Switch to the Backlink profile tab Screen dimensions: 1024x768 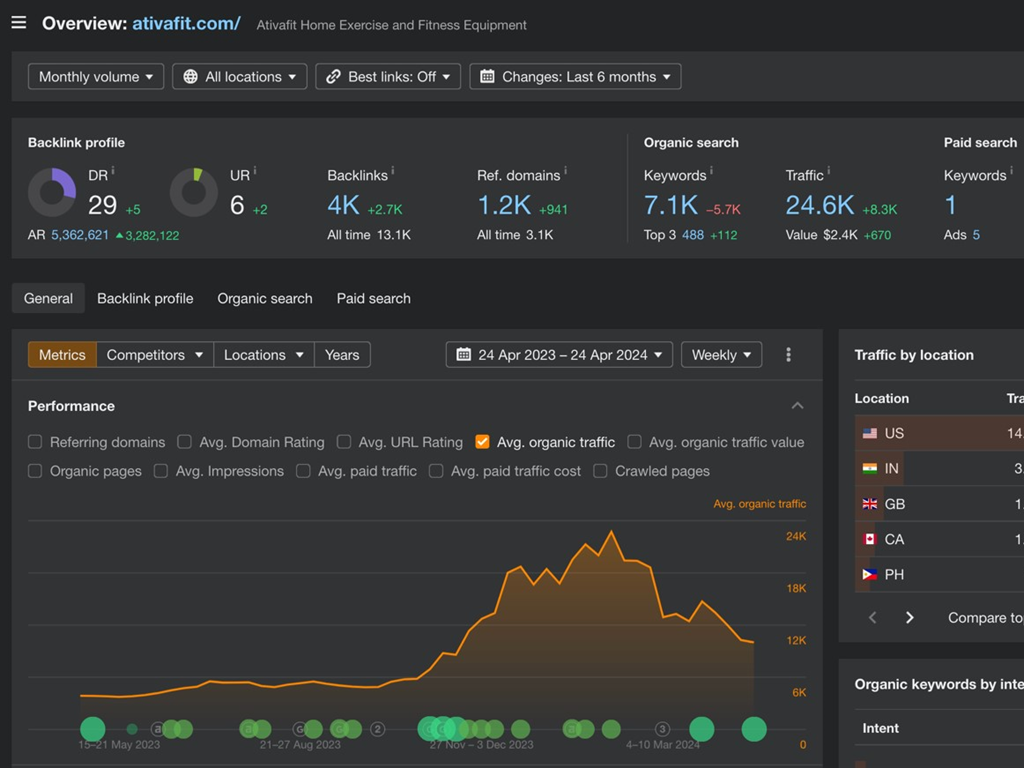pyautogui.click(x=145, y=298)
